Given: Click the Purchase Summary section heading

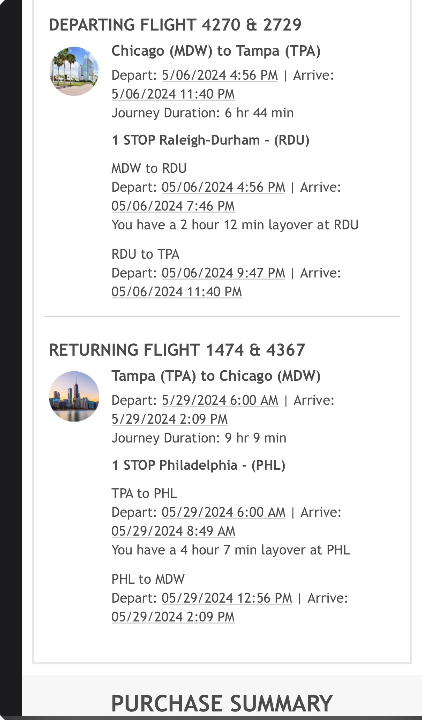Looking at the screenshot, I should [x=222, y=704].
